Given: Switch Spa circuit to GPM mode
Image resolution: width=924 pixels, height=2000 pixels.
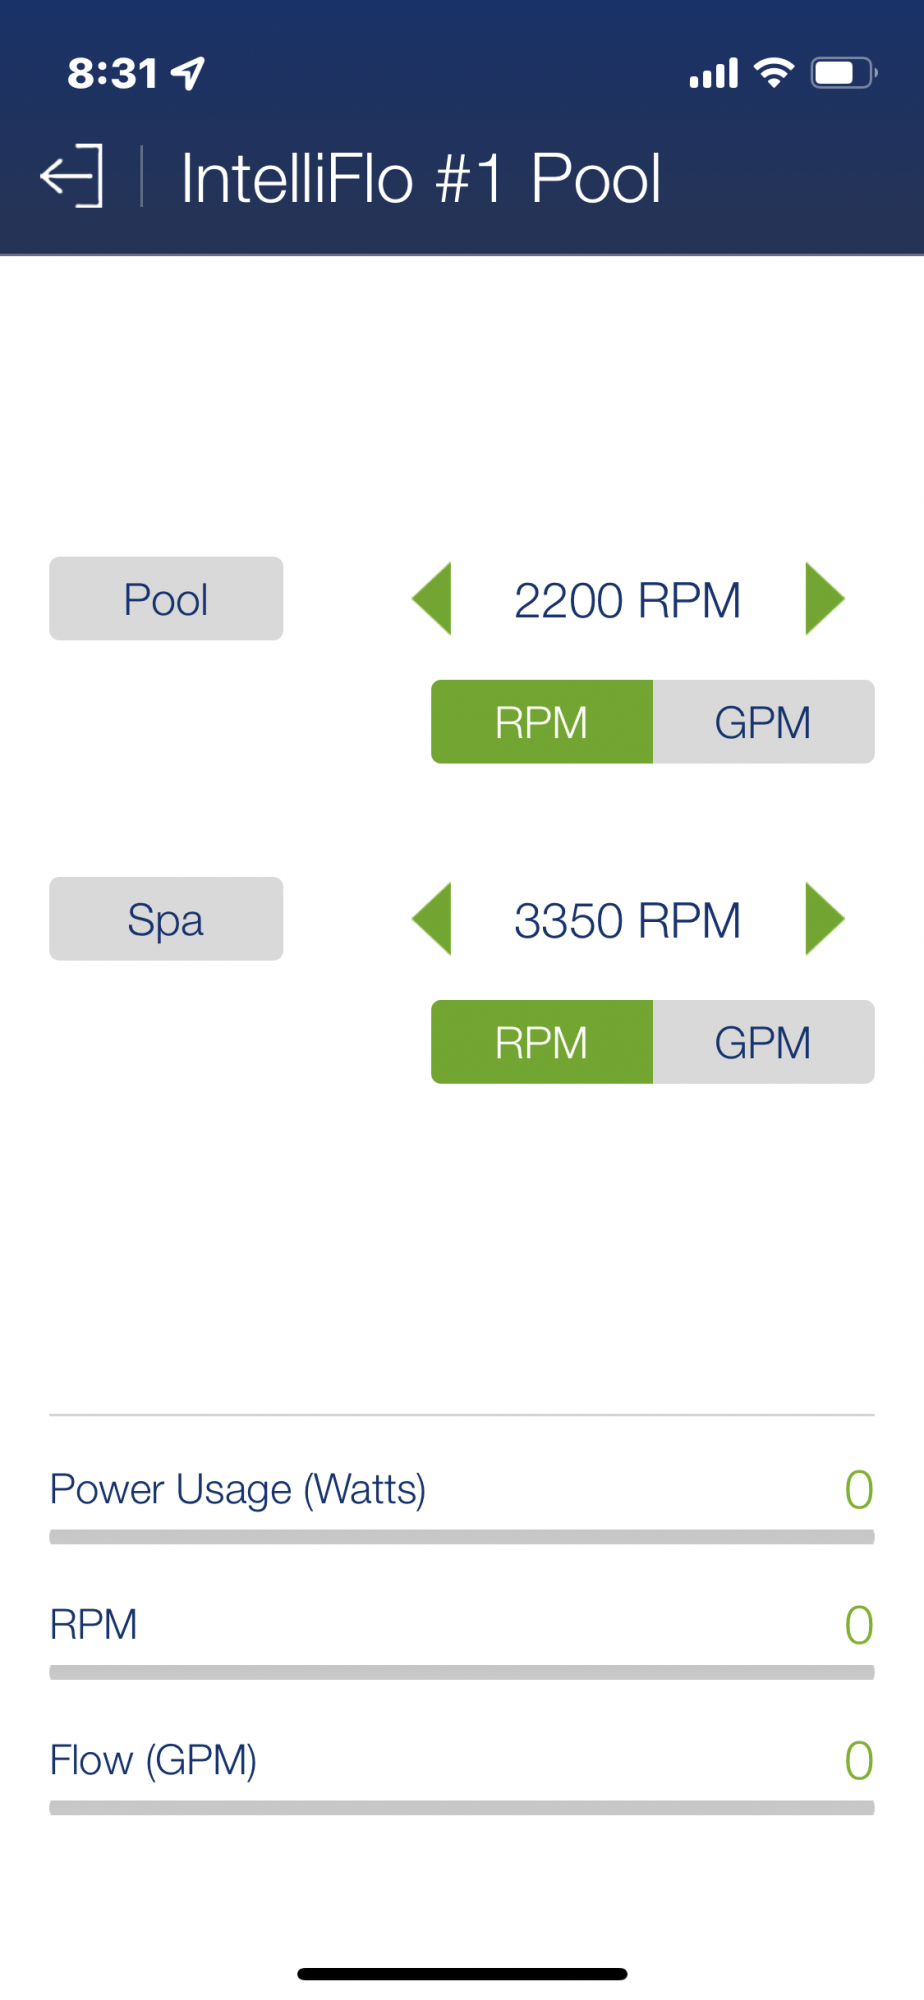Looking at the screenshot, I should 764,1042.
